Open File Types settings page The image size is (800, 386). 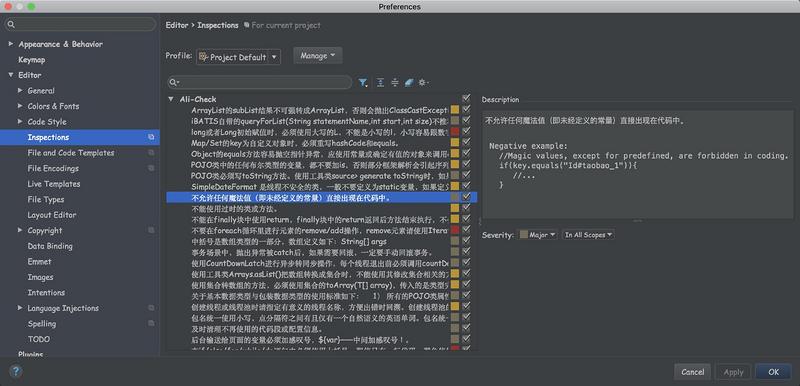click(x=46, y=199)
